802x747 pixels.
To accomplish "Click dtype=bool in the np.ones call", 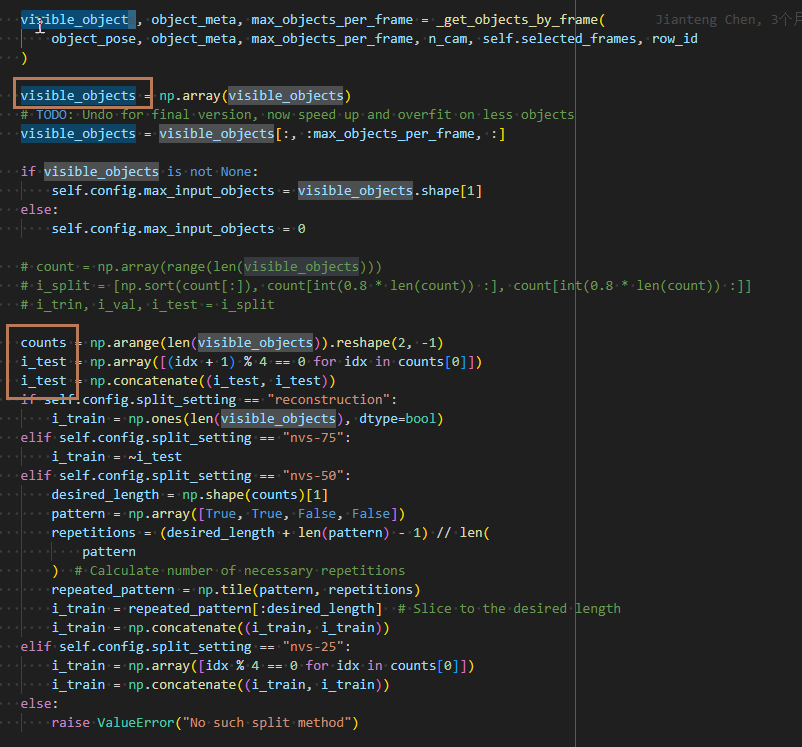I will point(397,419).
